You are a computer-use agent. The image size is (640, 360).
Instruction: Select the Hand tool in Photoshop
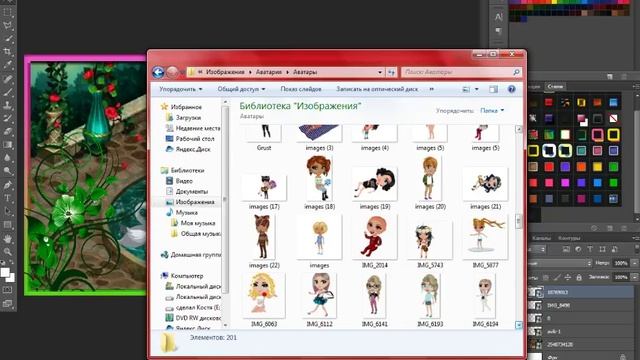click(8, 238)
